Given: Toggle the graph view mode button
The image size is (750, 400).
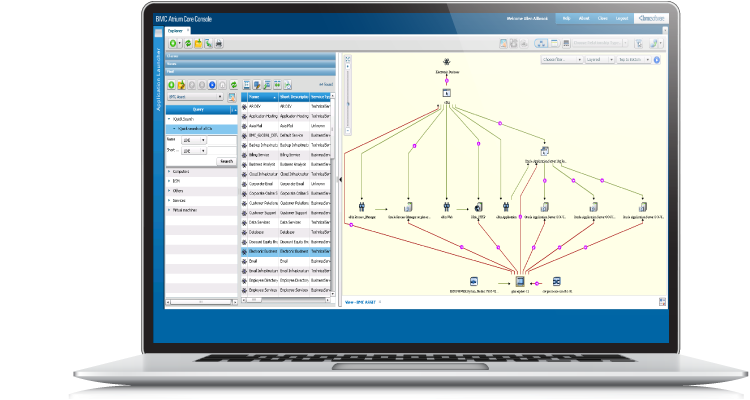Looking at the screenshot, I should click(x=542, y=44).
